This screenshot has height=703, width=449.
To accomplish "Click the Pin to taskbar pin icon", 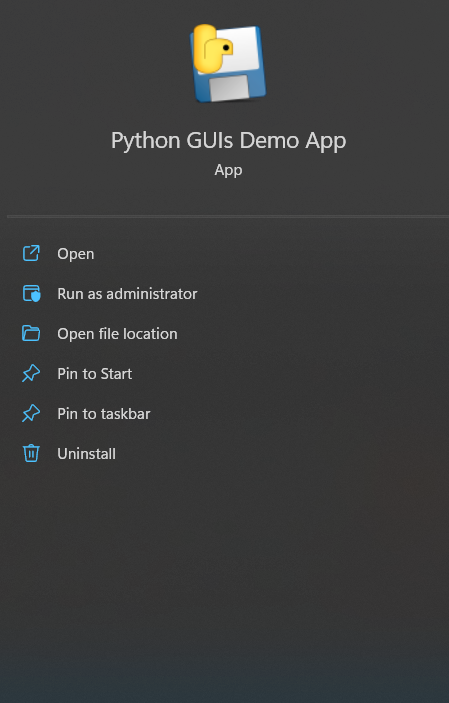I will click(31, 413).
